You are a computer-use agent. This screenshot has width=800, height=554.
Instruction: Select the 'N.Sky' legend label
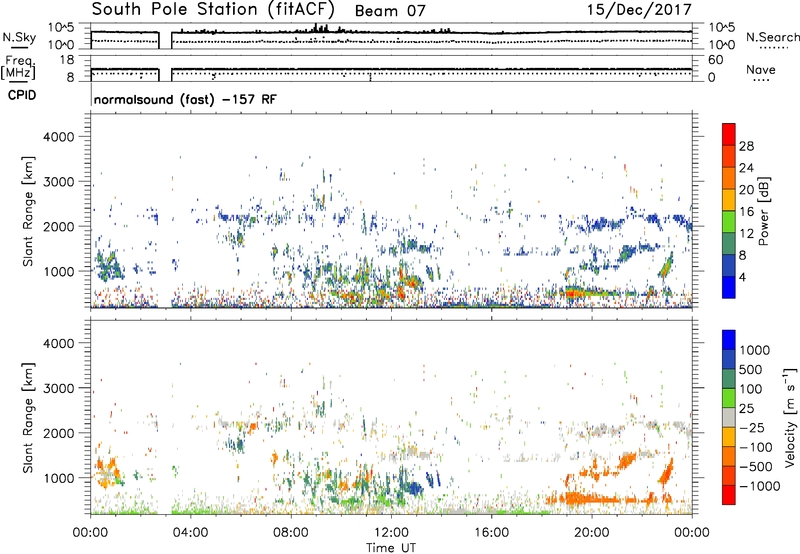click(x=19, y=37)
